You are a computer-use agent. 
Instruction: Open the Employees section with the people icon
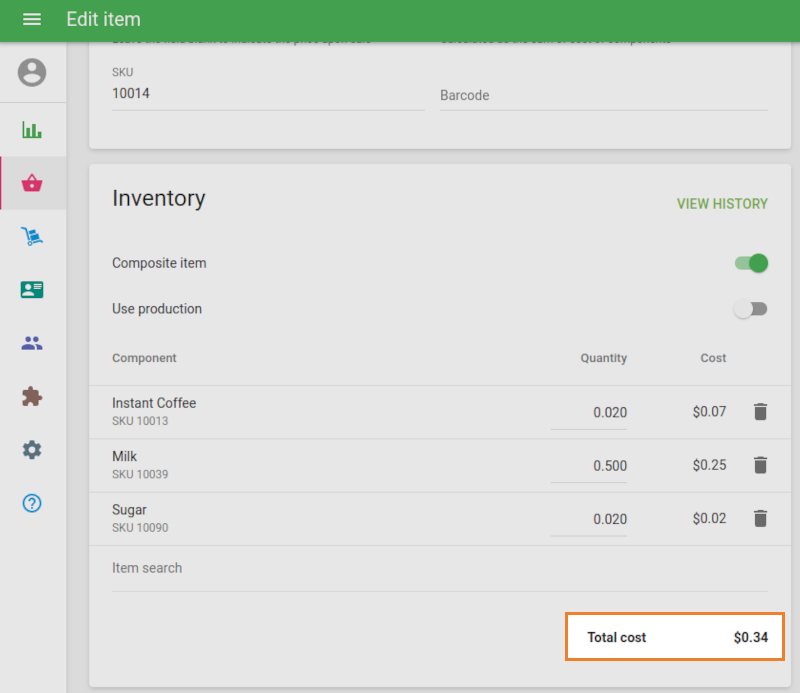(x=31, y=343)
